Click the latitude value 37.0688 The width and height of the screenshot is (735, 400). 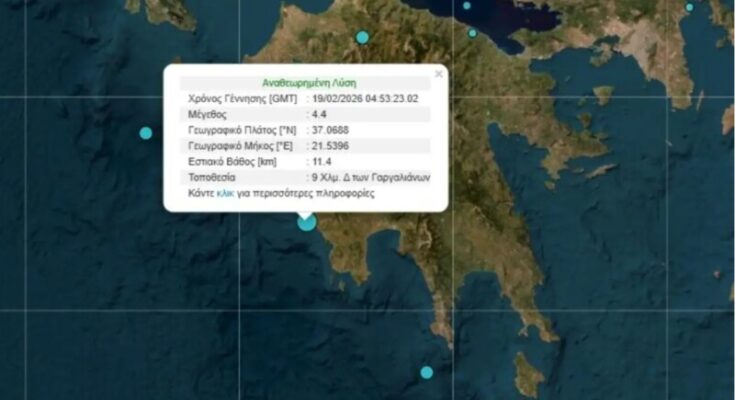pos(330,130)
